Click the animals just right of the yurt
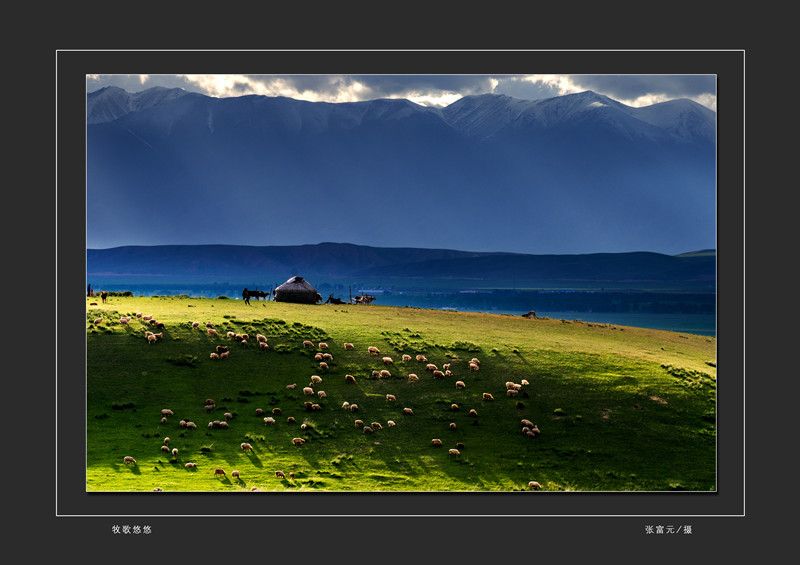This screenshot has width=800, height=565. (x=362, y=299)
